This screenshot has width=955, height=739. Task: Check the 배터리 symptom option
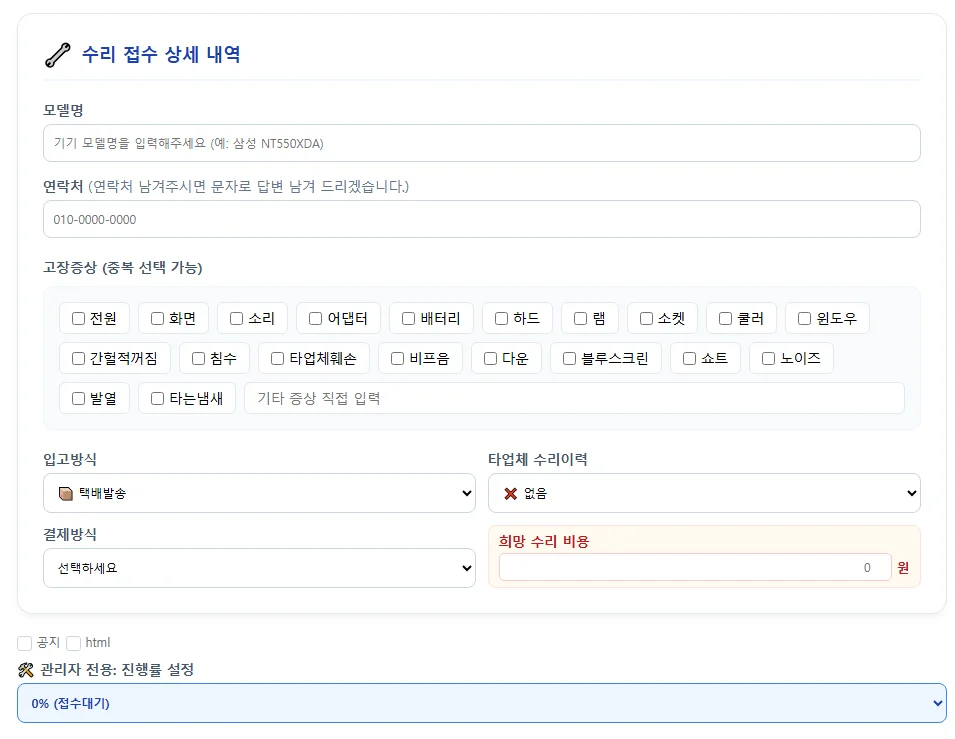tap(409, 319)
